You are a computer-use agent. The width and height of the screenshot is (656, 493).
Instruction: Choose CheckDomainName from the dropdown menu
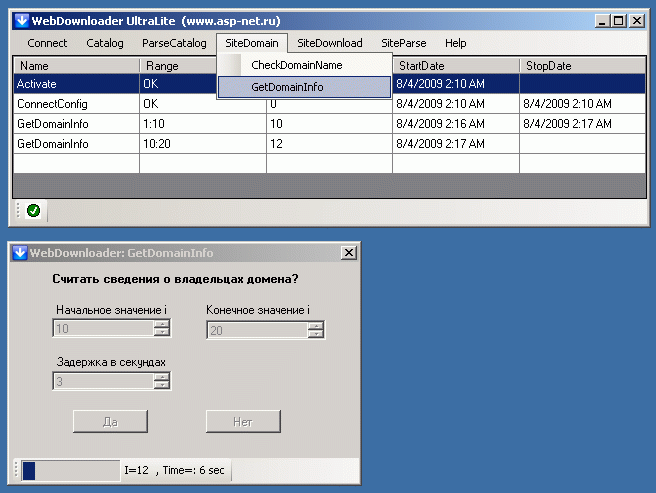point(304,65)
